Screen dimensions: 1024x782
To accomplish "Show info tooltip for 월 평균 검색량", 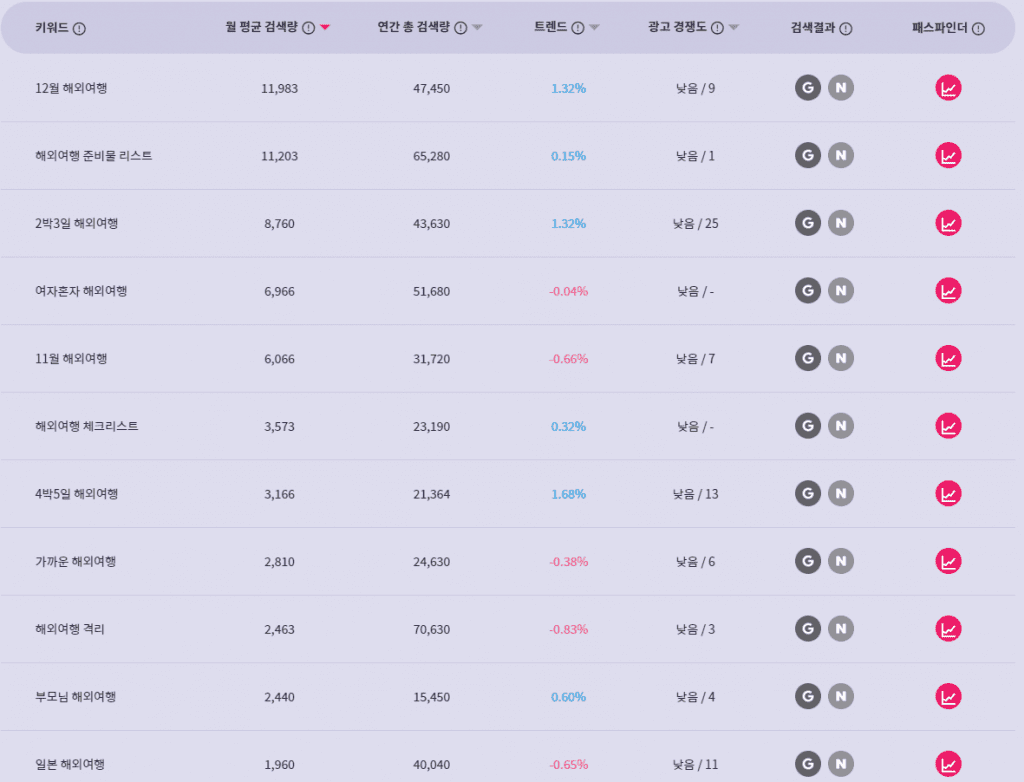I will [x=308, y=27].
